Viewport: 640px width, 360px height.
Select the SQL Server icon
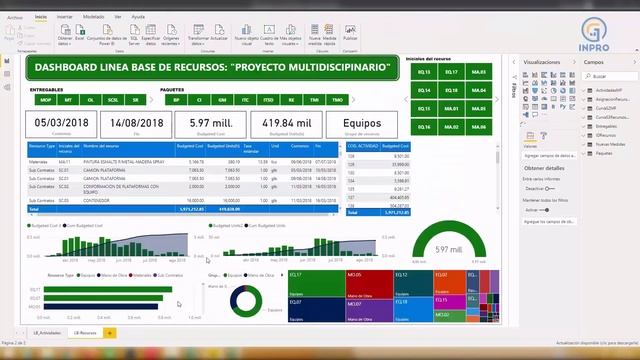click(x=134, y=30)
